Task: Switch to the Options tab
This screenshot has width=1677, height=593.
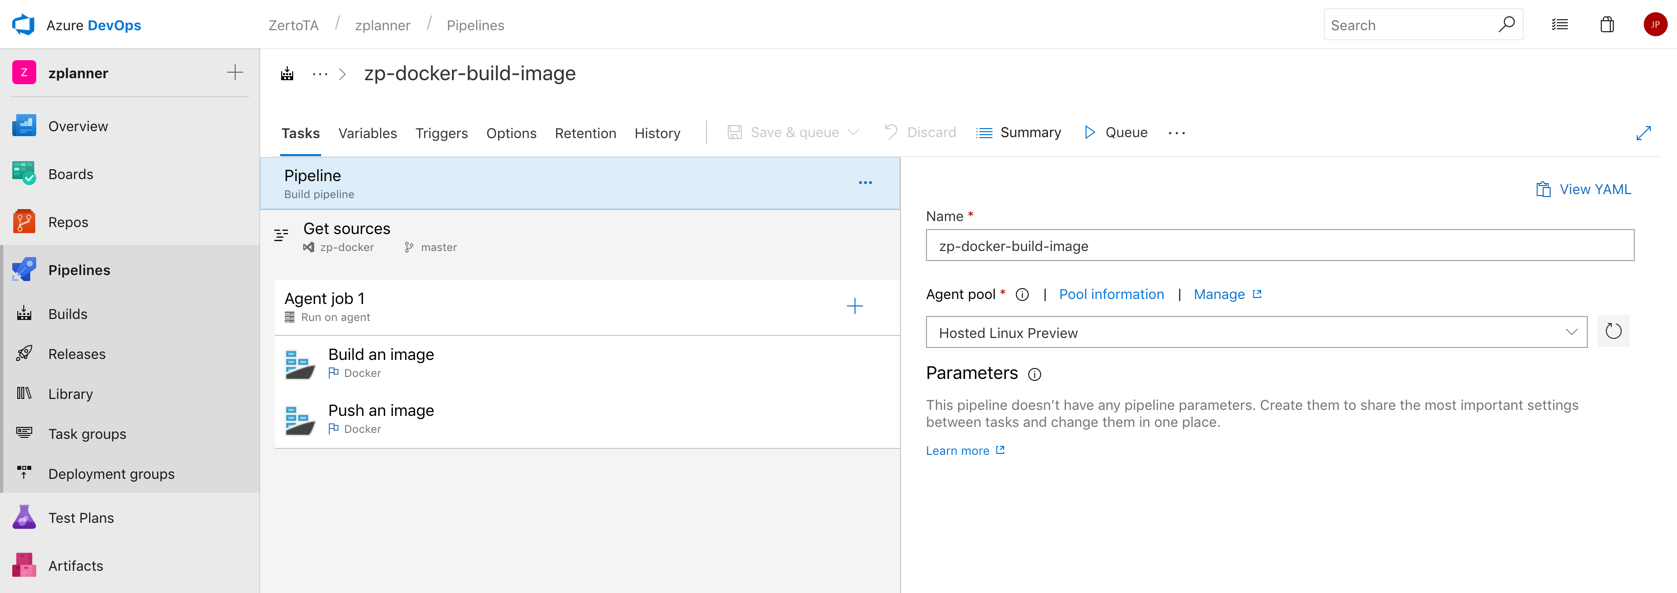Action: tap(511, 133)
